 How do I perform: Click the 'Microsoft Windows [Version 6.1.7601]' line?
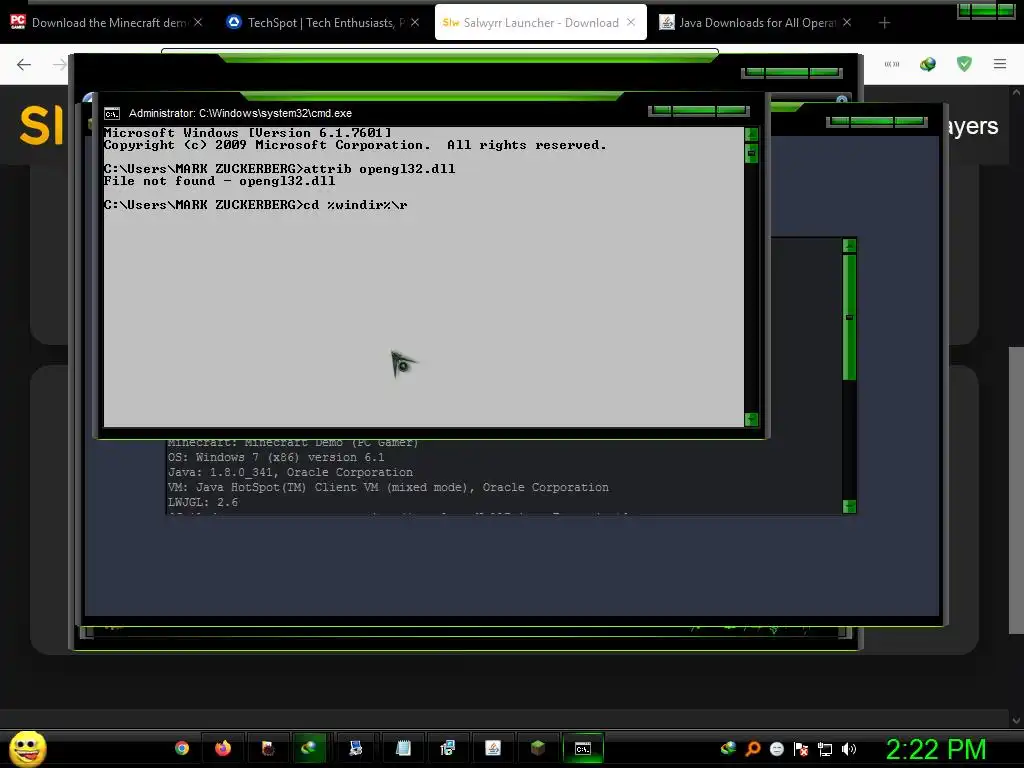[248, 133]
